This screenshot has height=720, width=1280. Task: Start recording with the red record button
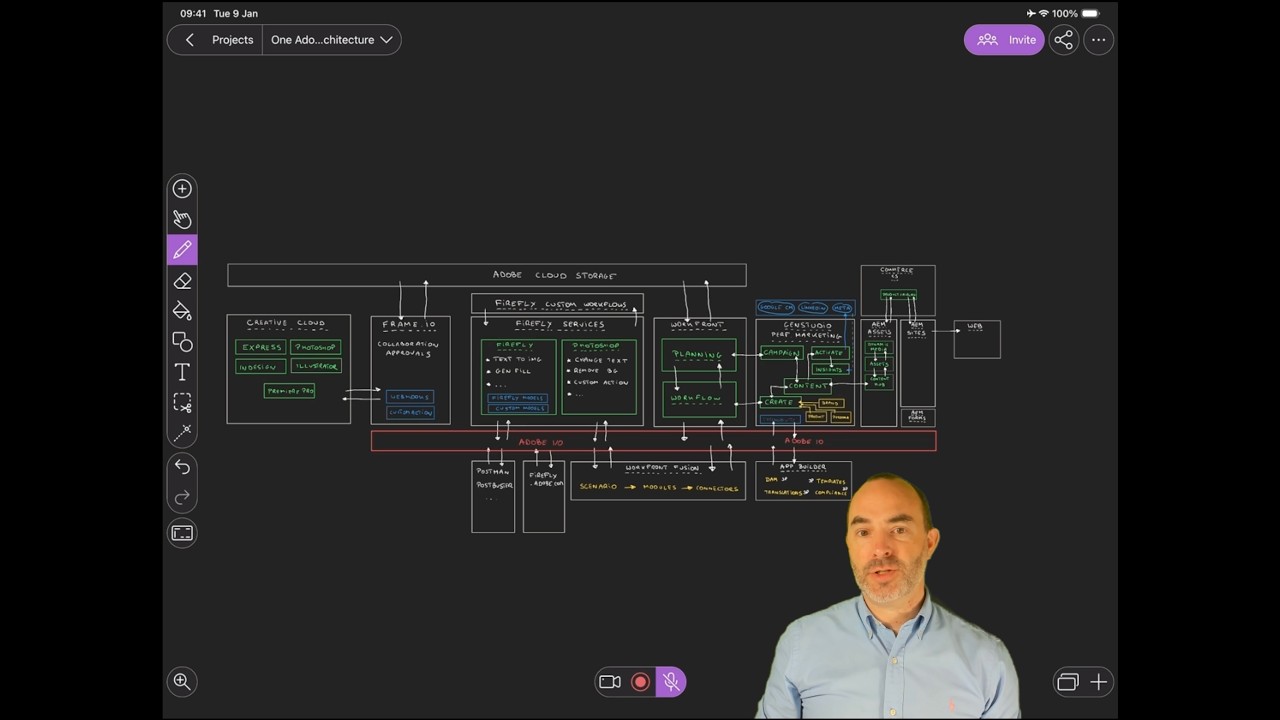click(641, 682)
